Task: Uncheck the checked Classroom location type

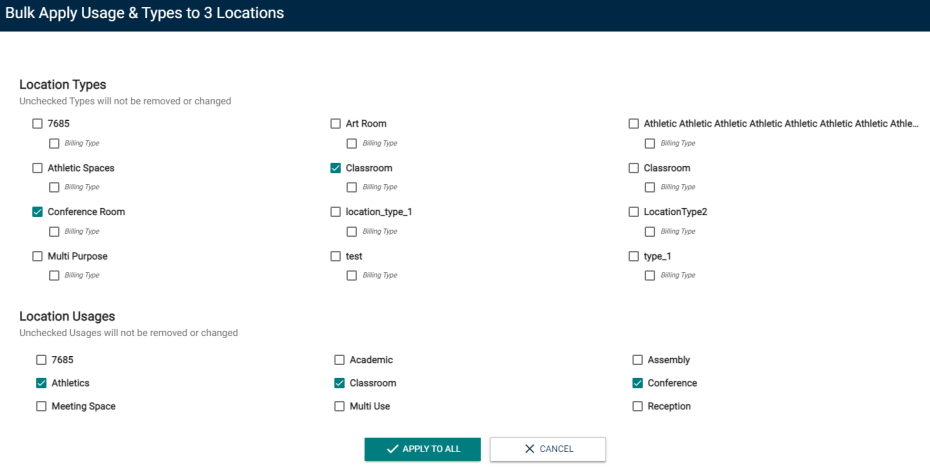Action: (336, 168)
